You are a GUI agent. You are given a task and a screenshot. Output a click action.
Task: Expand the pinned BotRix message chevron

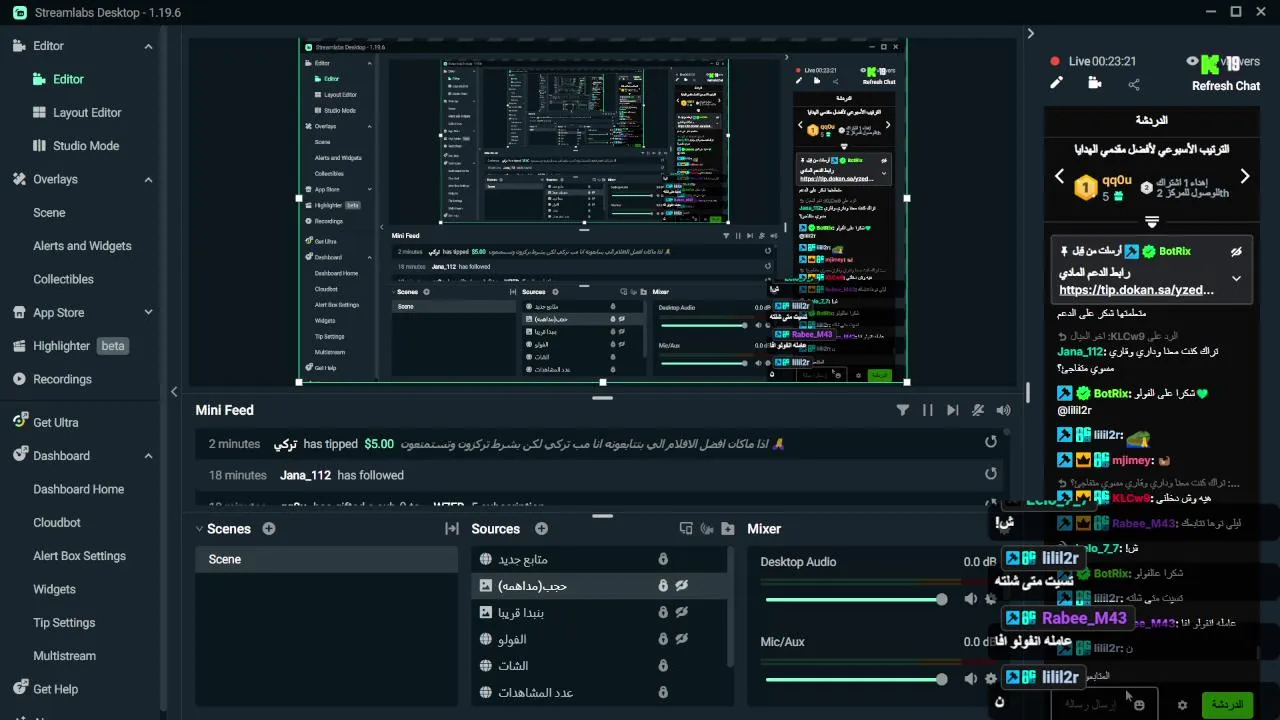click(1236, 279)
